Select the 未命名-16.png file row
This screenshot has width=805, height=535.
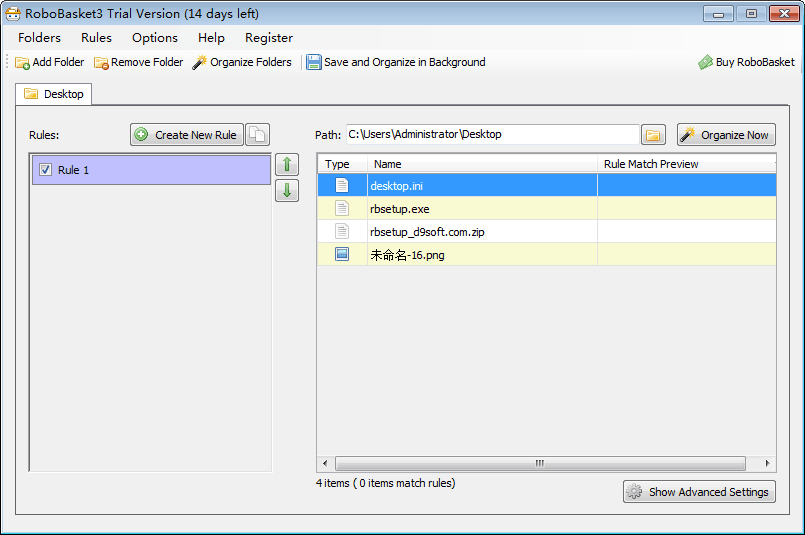[547, 255]
